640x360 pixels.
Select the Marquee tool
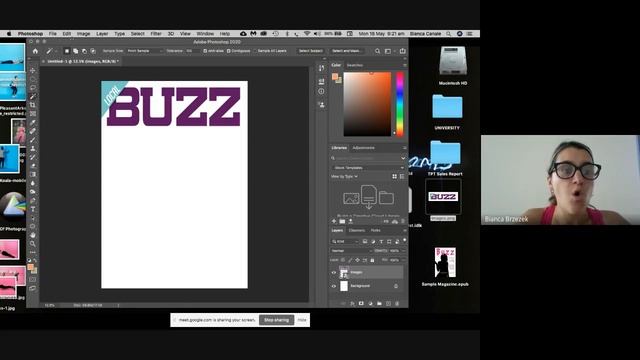tap(33, 79)
